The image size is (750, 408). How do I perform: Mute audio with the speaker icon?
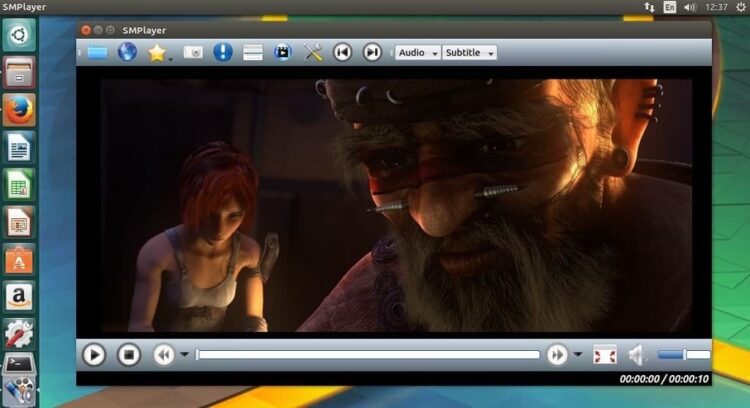pyautogui.click(x=637, y=355)
